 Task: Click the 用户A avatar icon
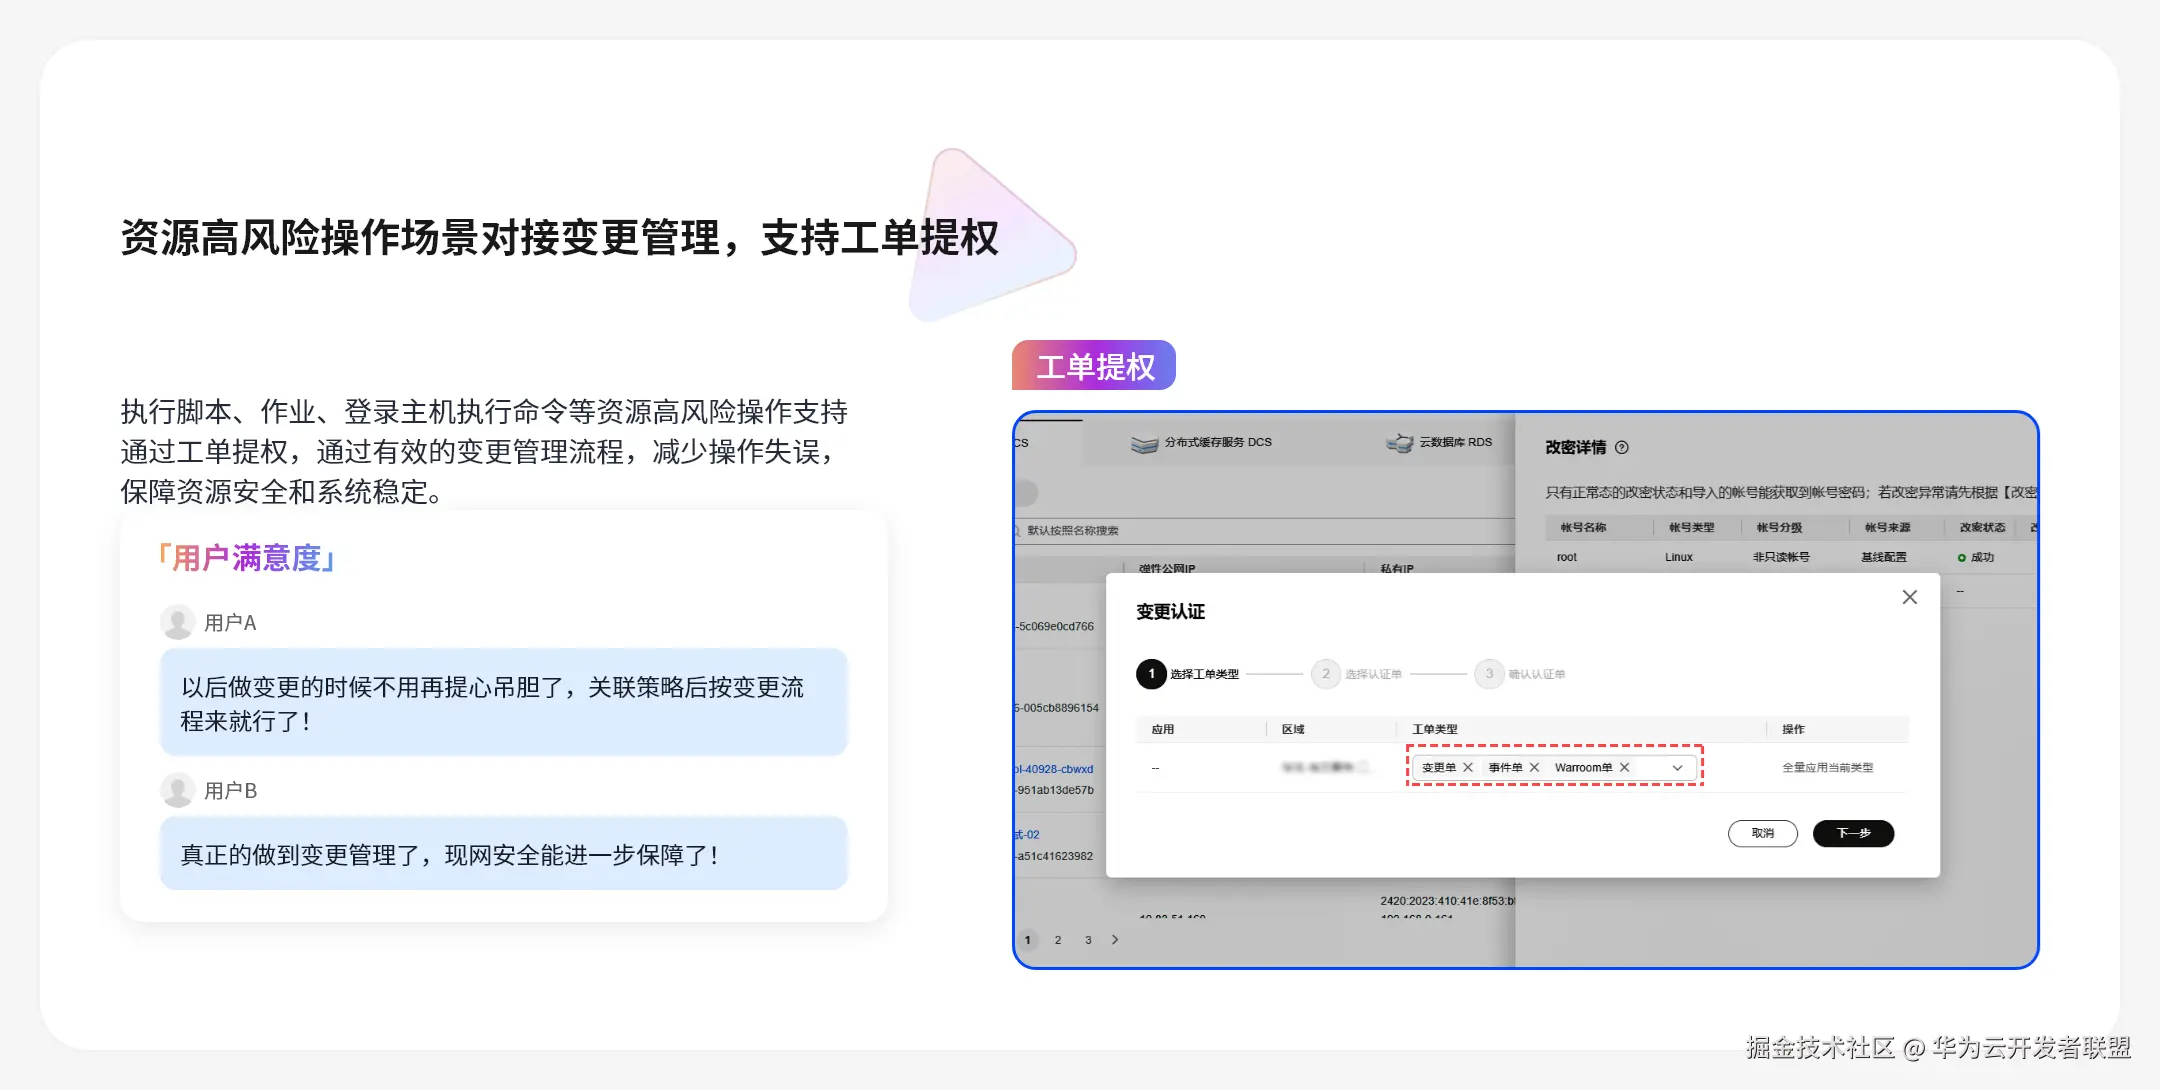pos(178,622)
